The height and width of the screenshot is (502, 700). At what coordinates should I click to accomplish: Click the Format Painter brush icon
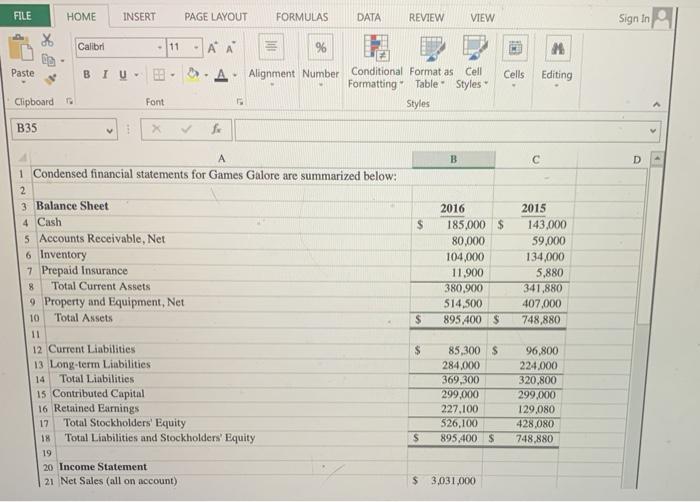pyautogui.click(x=50, y=79)
